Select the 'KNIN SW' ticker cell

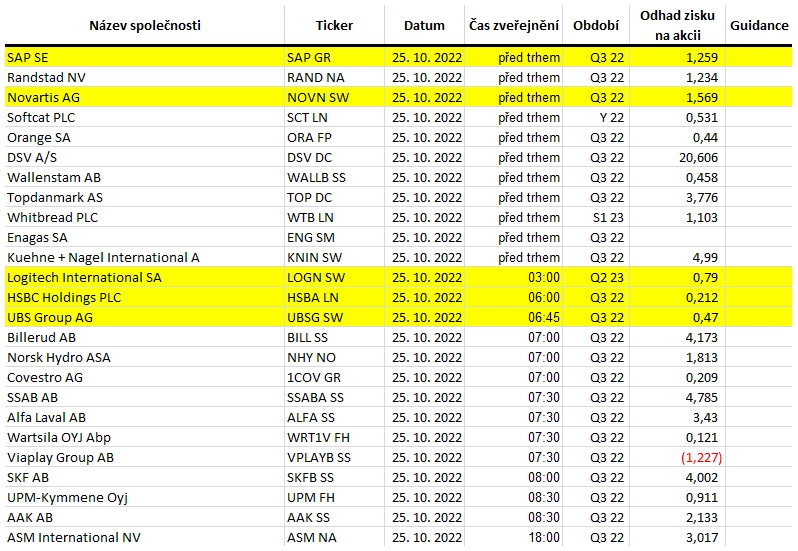(x=334, y=257)
